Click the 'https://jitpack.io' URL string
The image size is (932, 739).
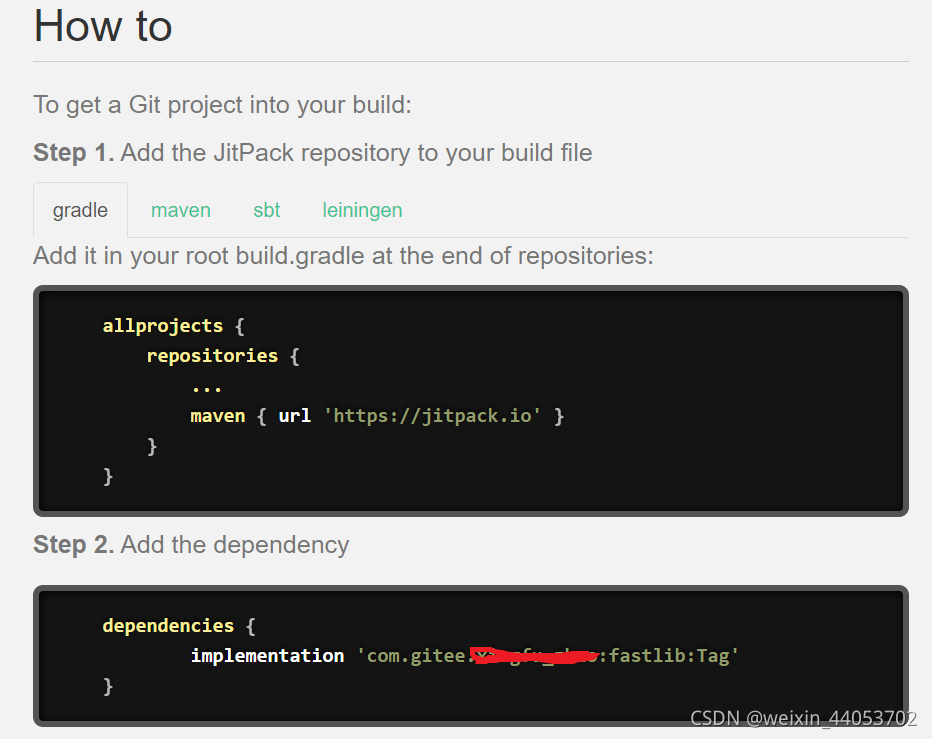[x=432, y=416]
